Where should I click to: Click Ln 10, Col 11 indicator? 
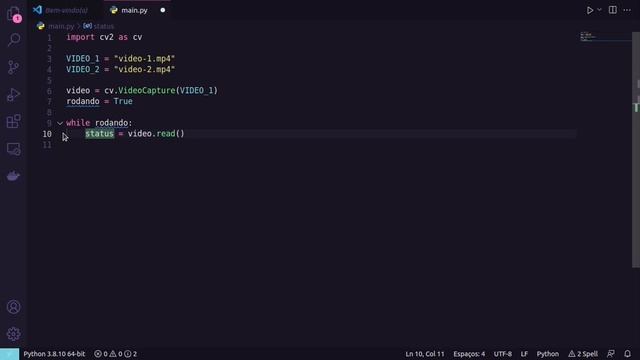tap(424, 354)
